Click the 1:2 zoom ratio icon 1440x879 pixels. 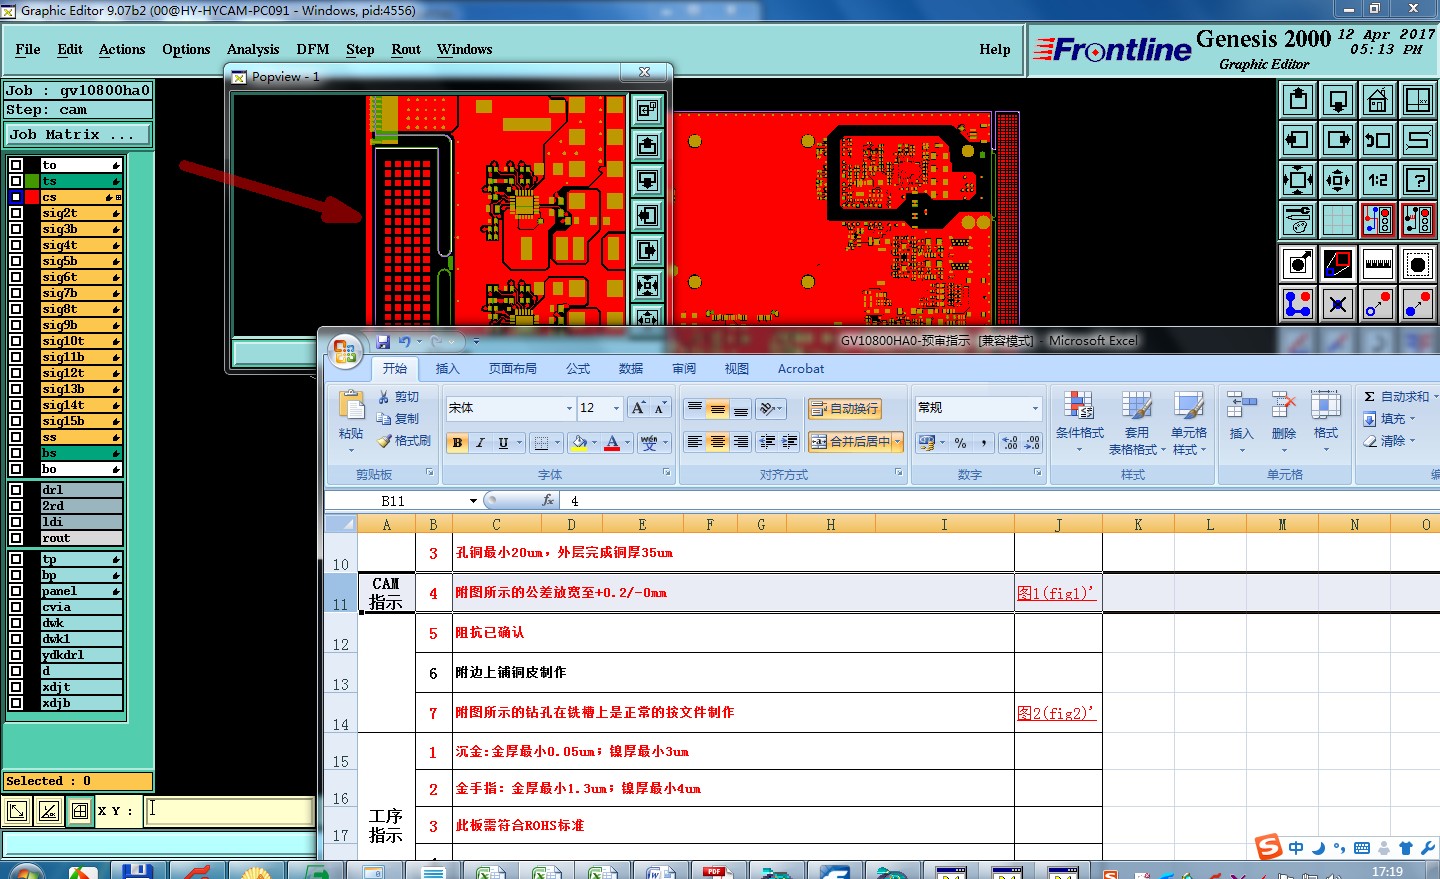(x=1378, y=180)
